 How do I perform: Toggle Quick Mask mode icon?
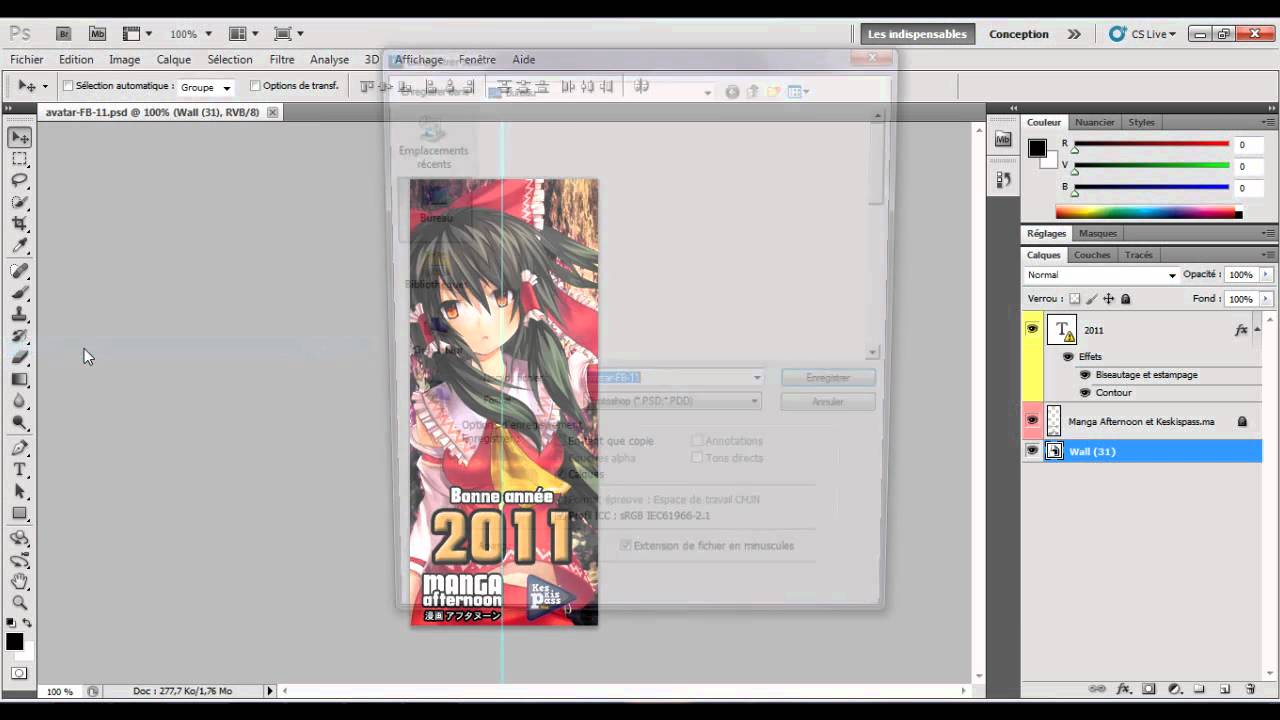pyautogui.click(x=20, y=673)
